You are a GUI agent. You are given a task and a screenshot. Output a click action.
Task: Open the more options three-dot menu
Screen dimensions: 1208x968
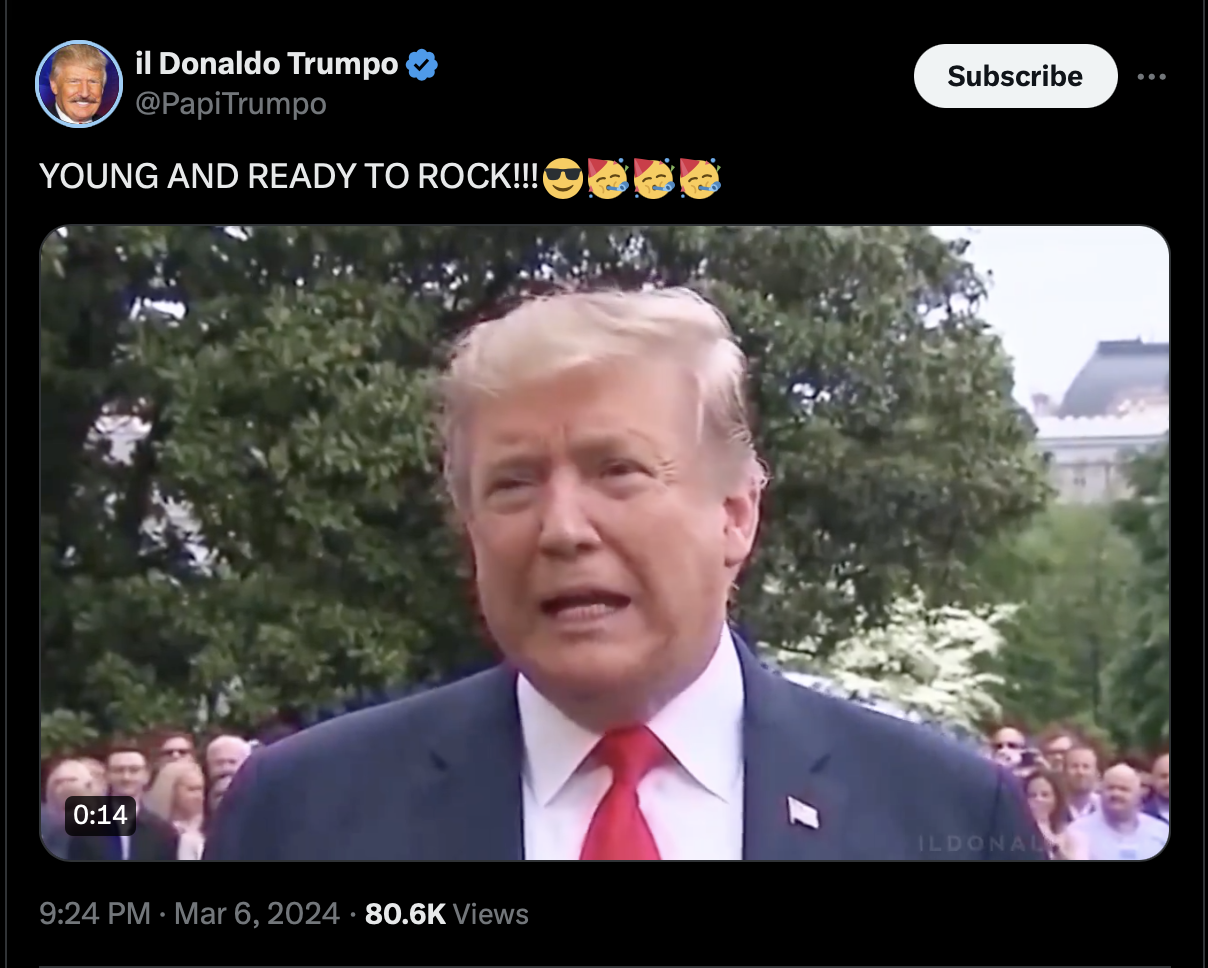pyautogui.click(x=1151, y=76)
